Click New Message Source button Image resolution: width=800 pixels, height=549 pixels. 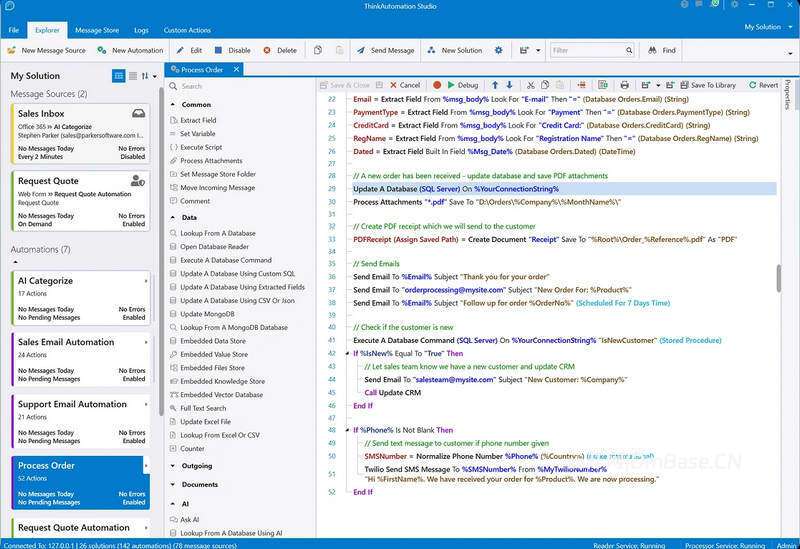(x=46, y=50)
